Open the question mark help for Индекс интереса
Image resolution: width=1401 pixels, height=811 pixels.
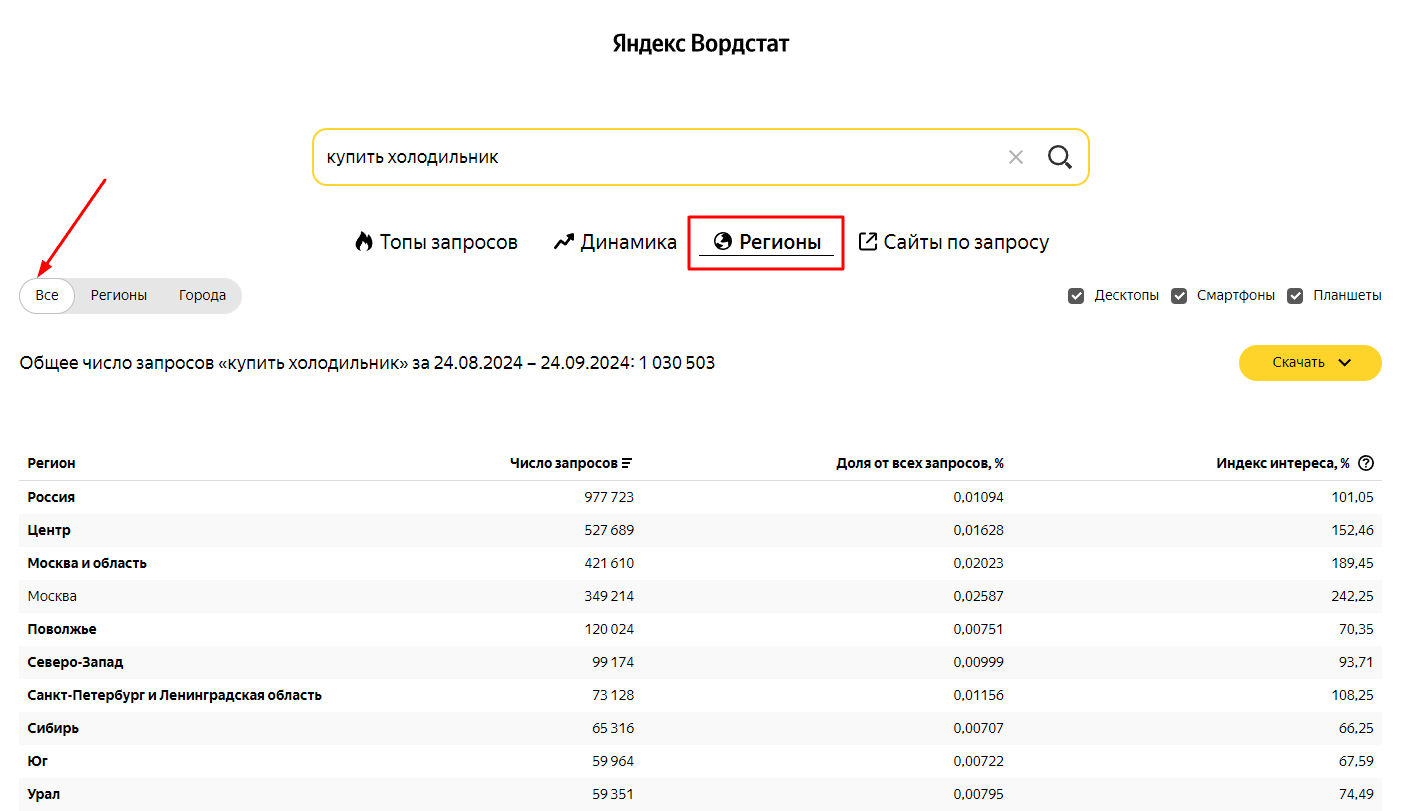tap(1366, 463)
